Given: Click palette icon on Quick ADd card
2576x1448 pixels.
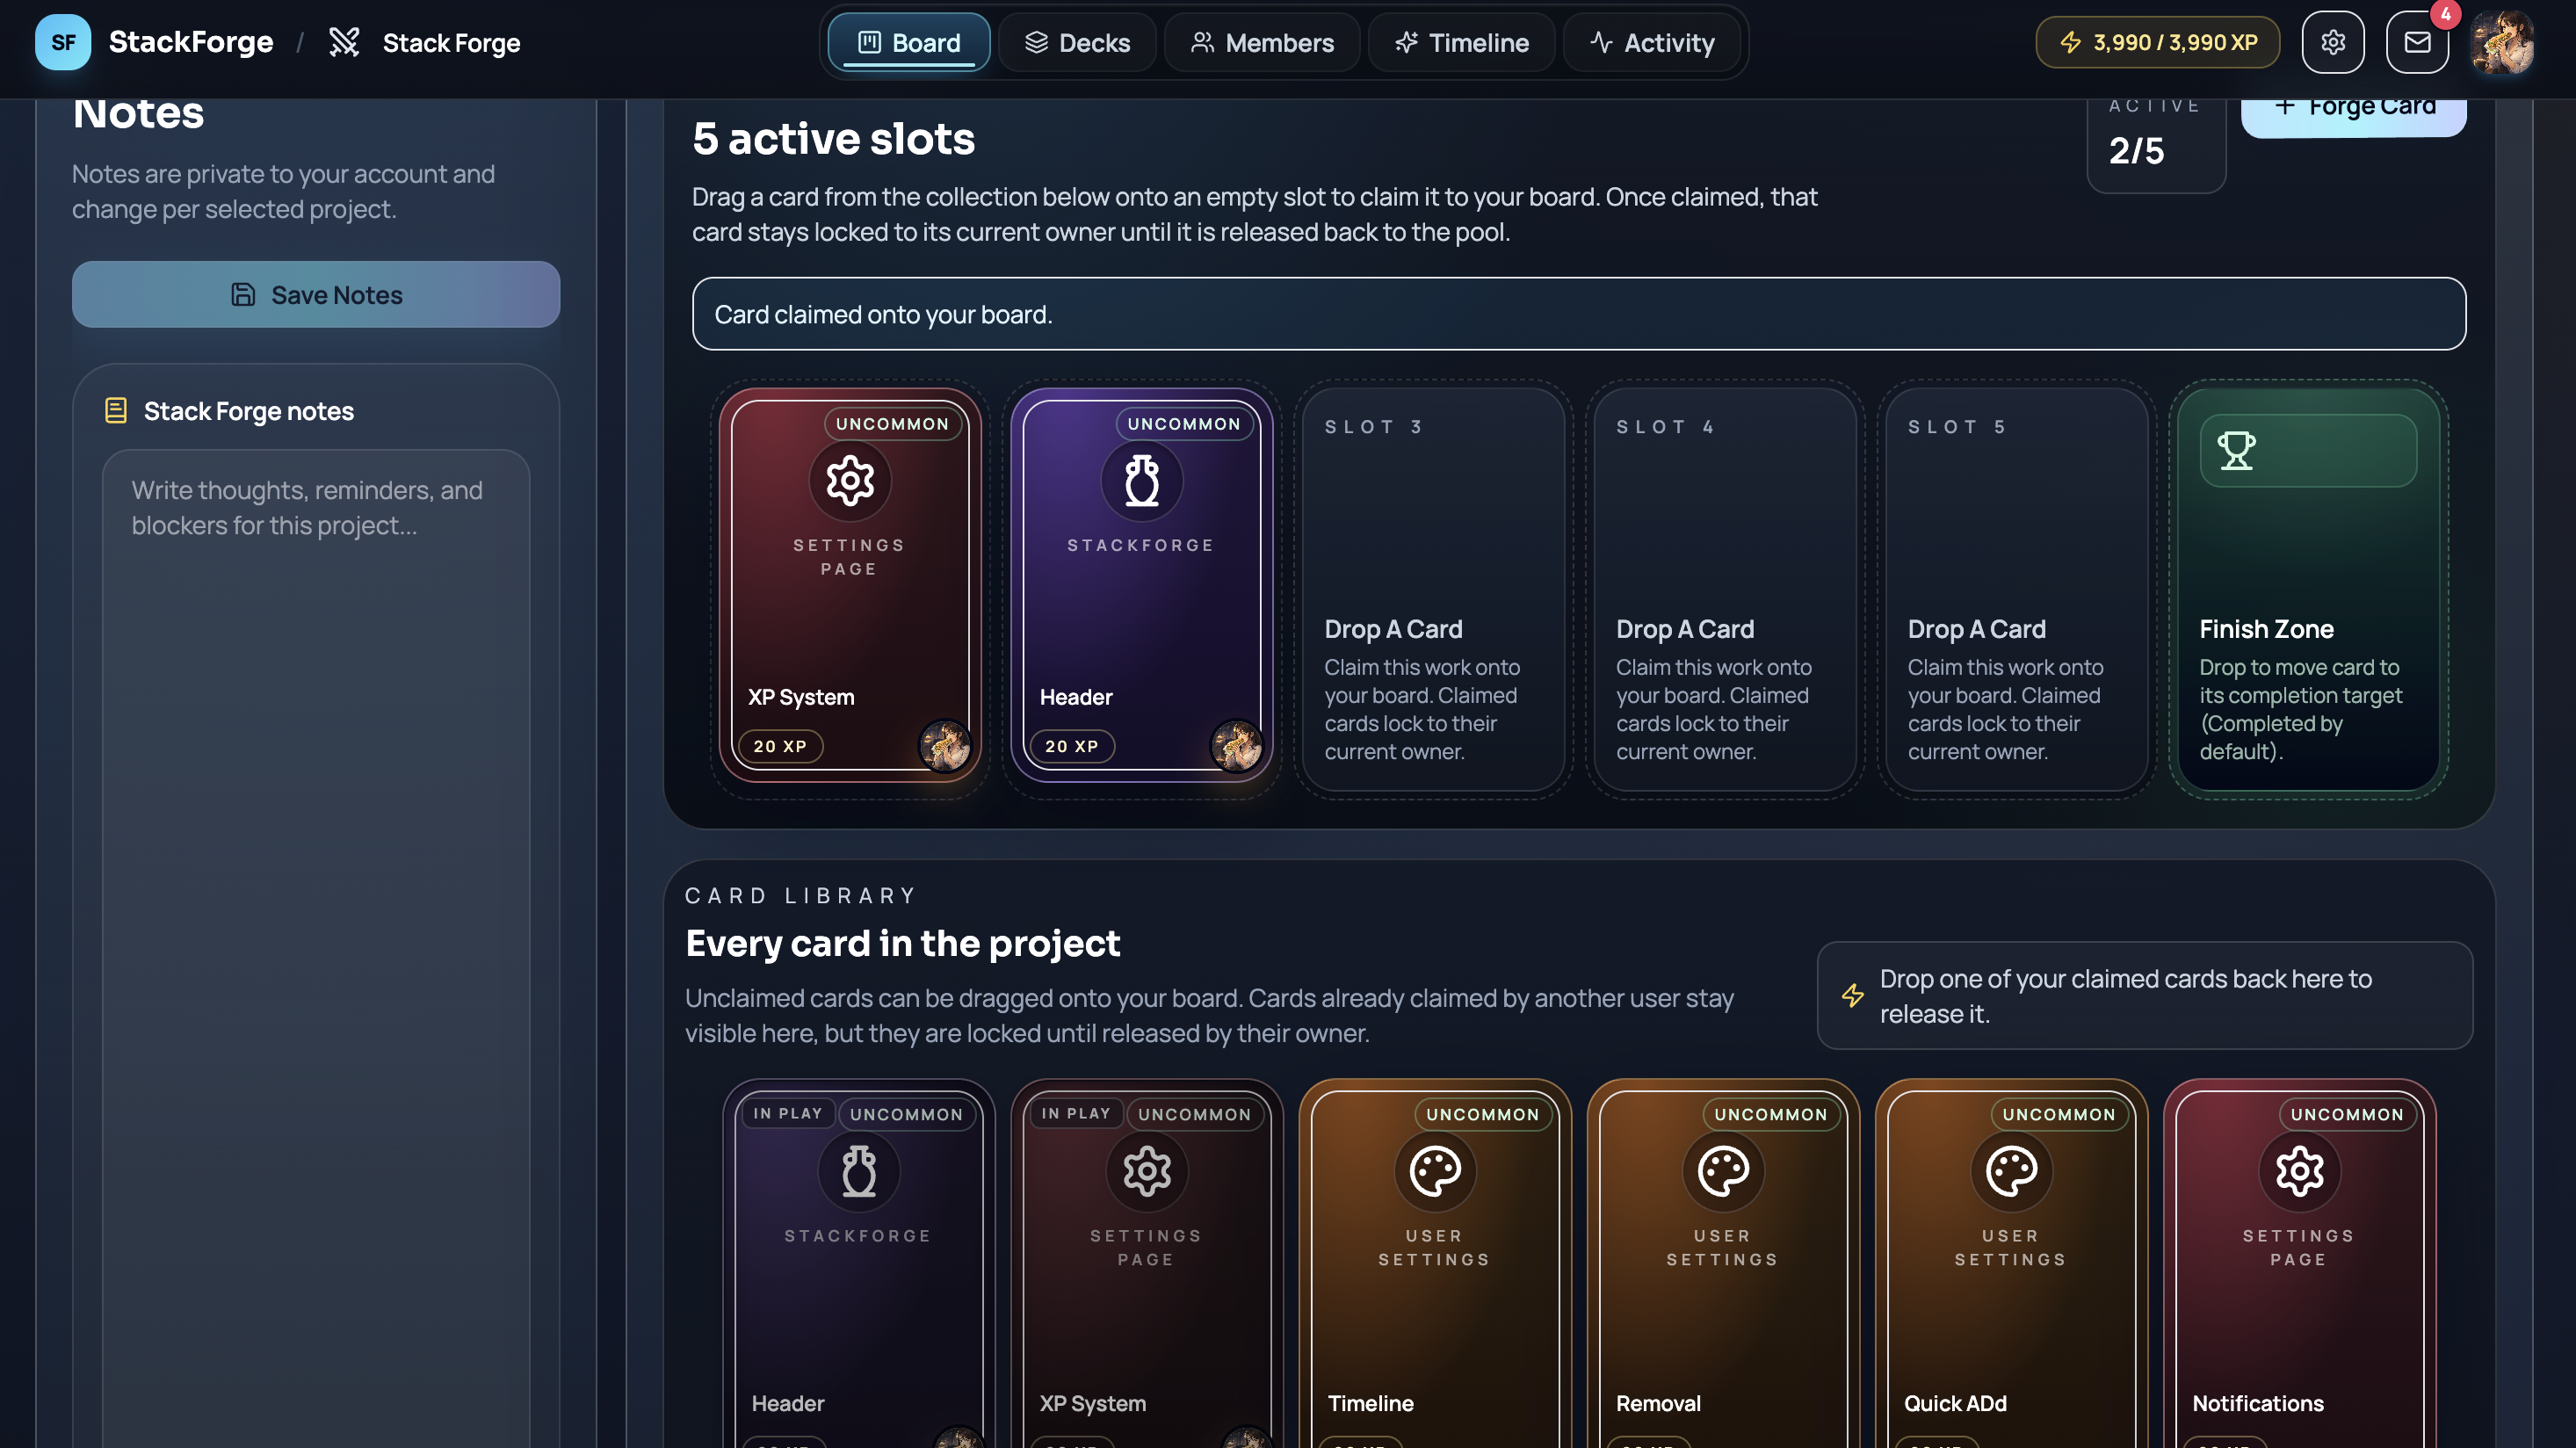Looking at the screenshot, I should pos(2010,1171).
